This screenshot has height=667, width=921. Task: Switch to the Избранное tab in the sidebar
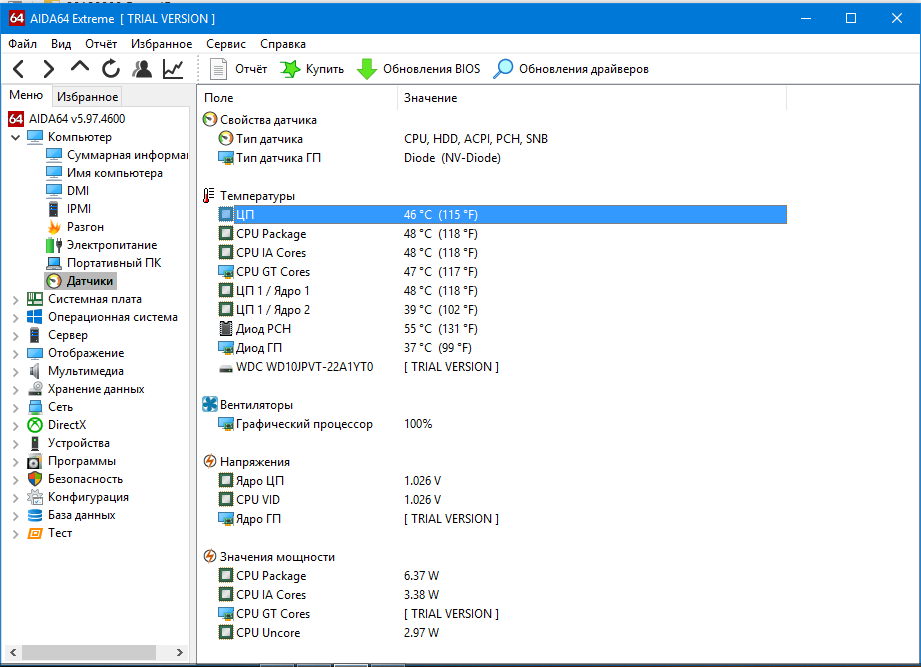click(x=87, y=96)
